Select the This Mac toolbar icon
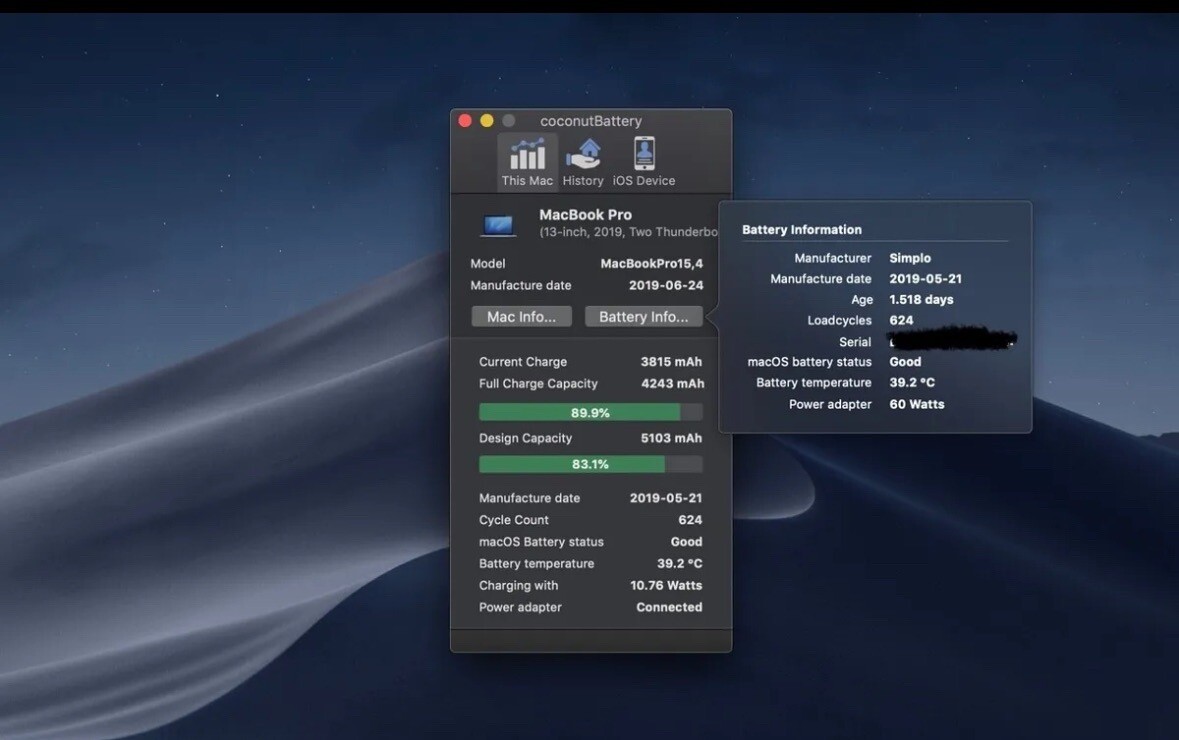Image resolution: width=1179 pixels, height=740 pixels. click(527, 161)
